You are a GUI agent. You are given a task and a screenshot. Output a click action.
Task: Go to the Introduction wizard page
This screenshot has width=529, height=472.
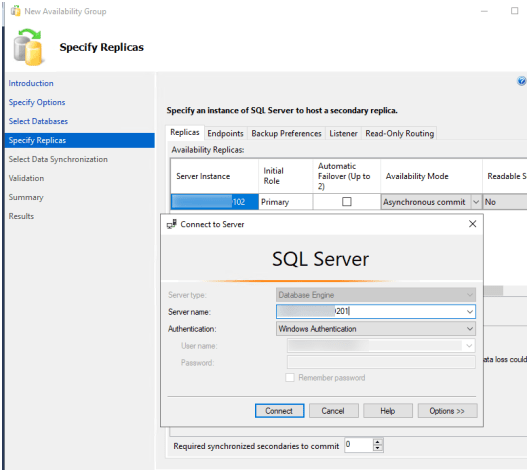pos(31,83)
